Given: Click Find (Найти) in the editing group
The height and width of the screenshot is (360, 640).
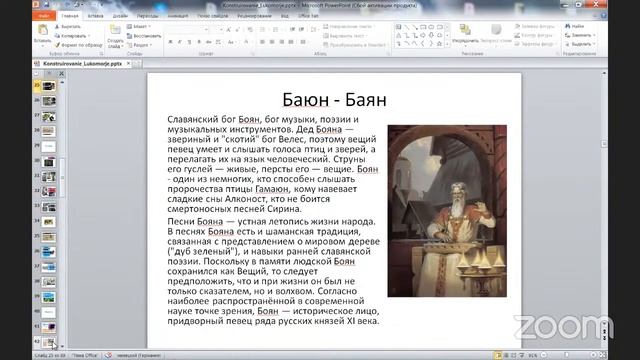Looking at the screenshot, I should (x=575, y=26).
